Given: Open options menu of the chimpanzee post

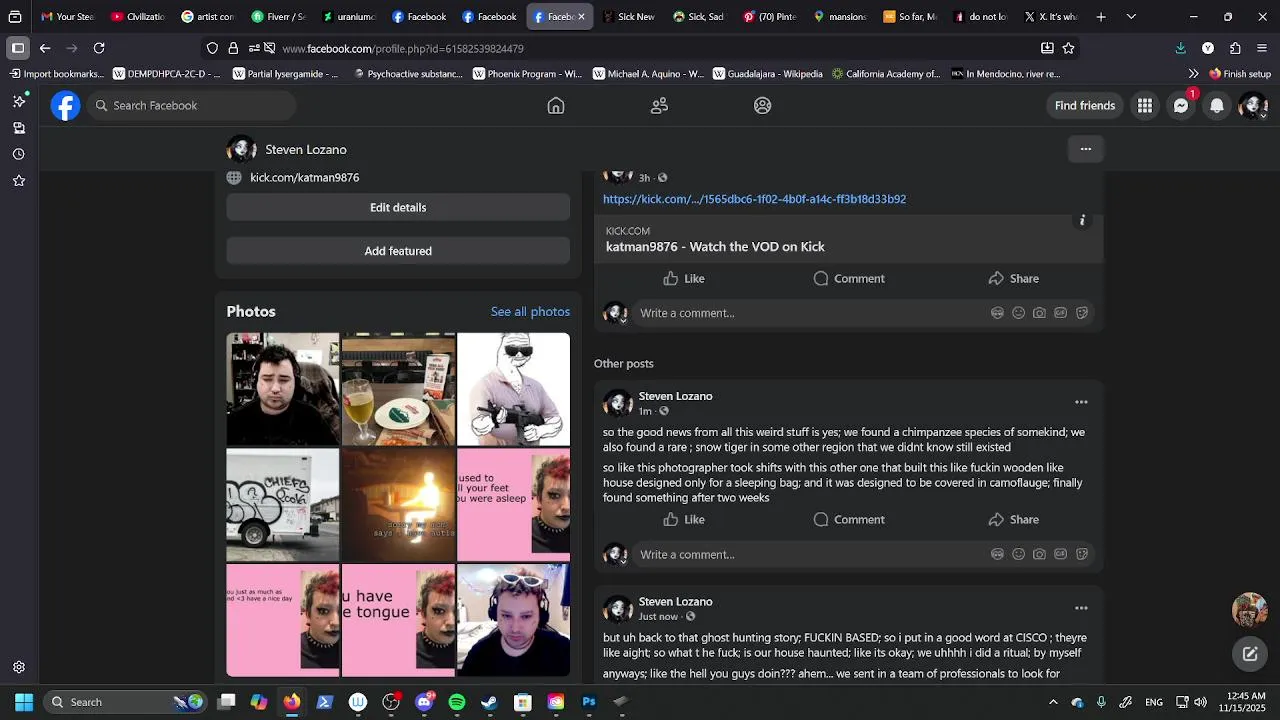Looking at the screenshot, I should (x=1081, y=402).
